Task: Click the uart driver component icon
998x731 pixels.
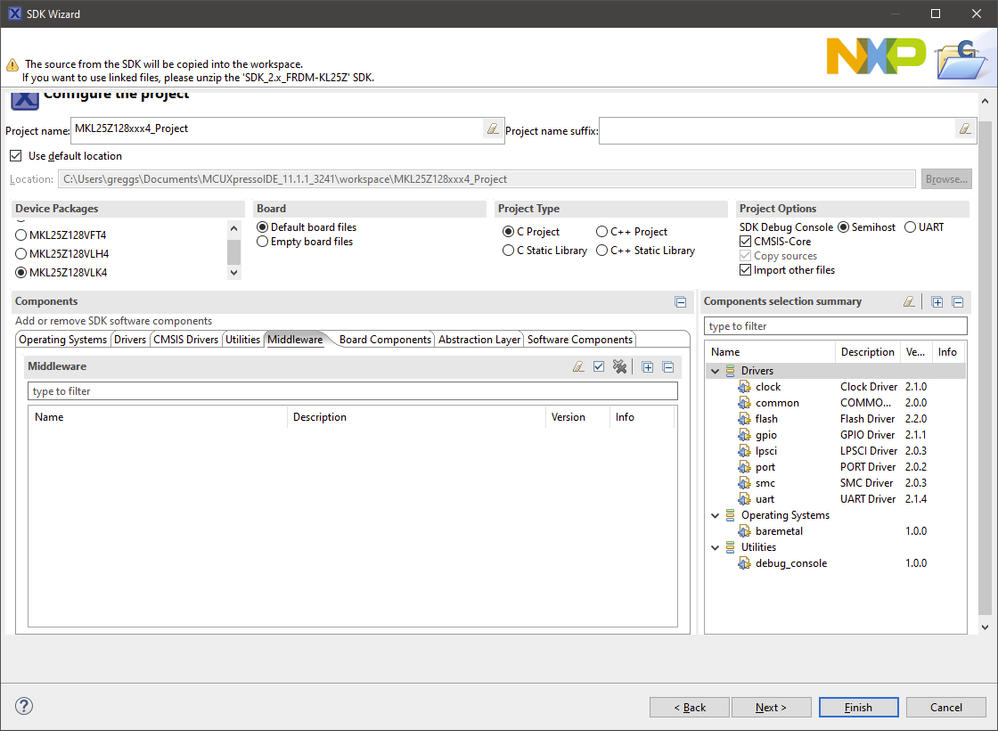Action: [744, 499]
